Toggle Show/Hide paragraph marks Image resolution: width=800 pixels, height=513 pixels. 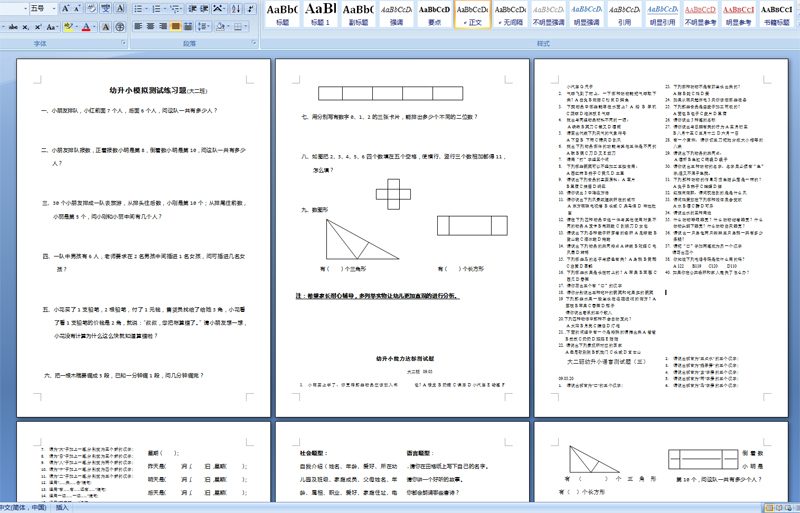point(251,9)
